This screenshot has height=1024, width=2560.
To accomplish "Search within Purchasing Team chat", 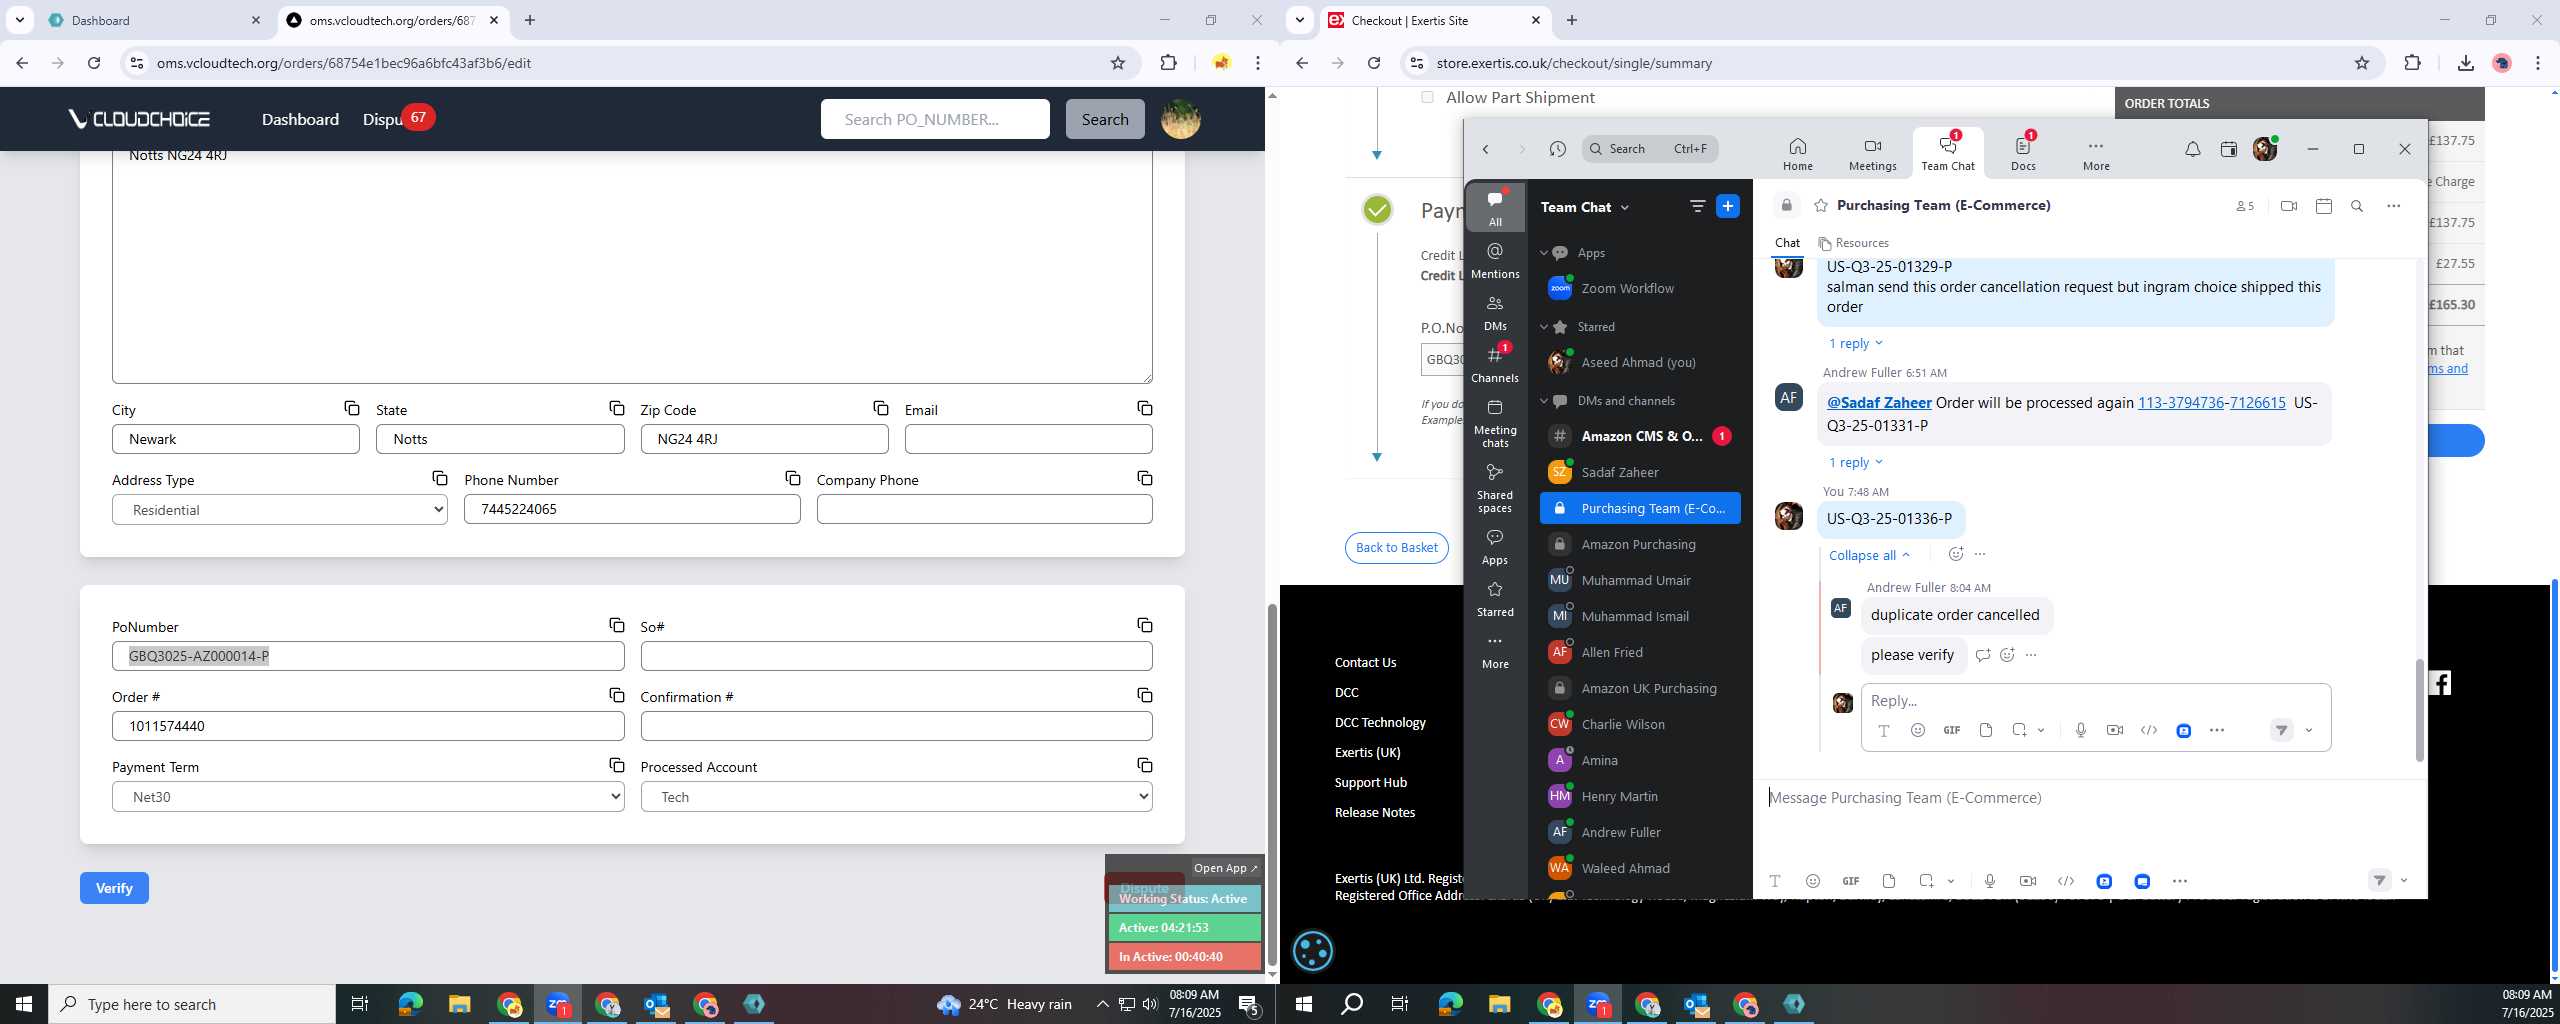I will pos(2356,206).
